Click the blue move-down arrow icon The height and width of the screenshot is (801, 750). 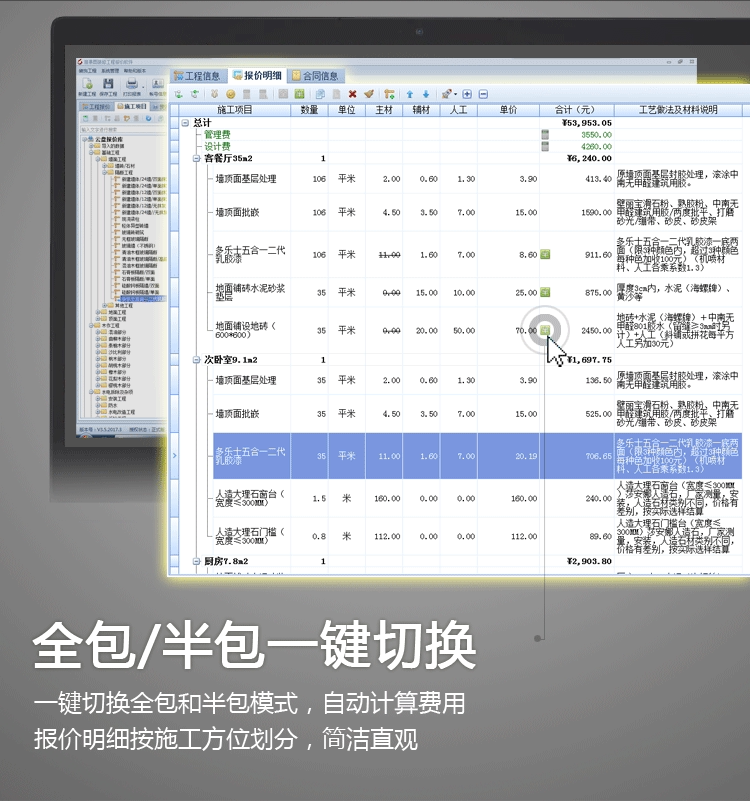pyautogui.click(x=426, y=94)
